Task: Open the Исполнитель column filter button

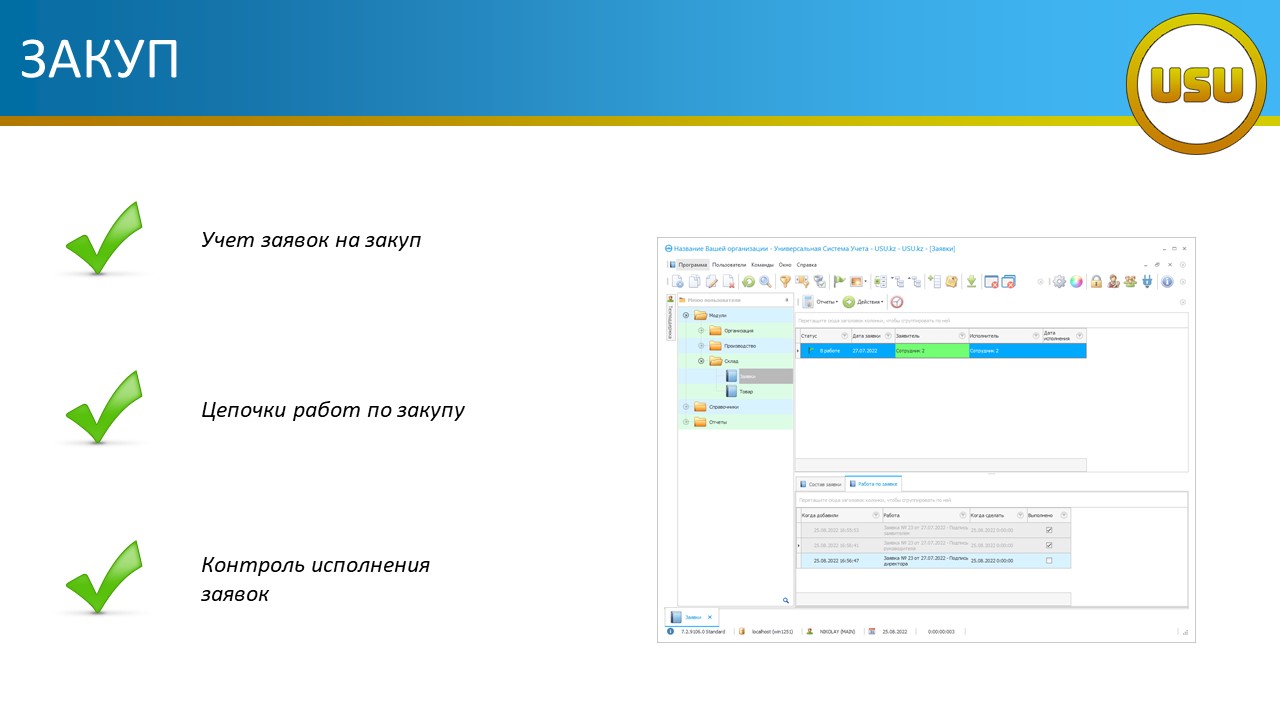Action: 1034,335
